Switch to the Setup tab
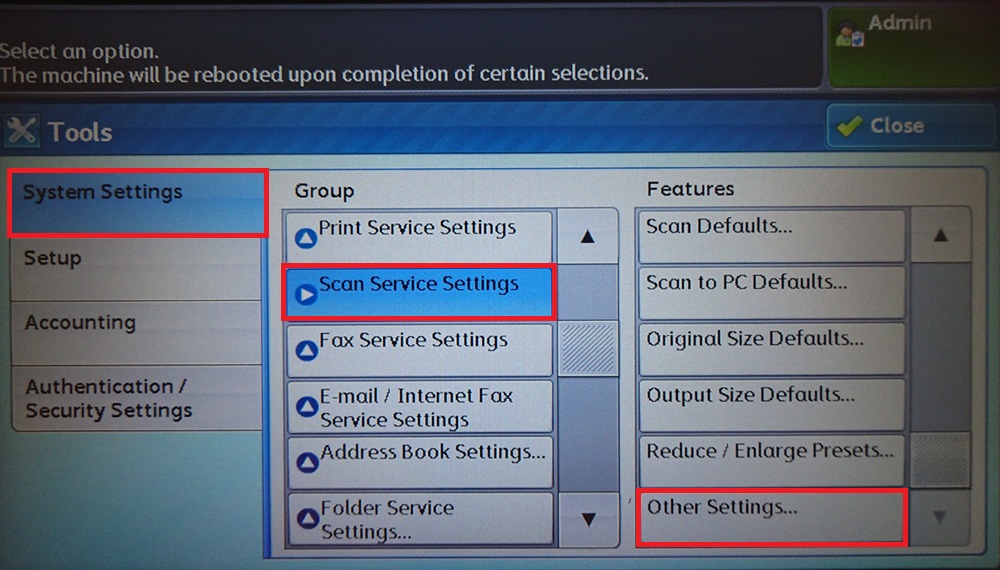The height and width of the screenshot is (570, 1000). coord(135,268)
